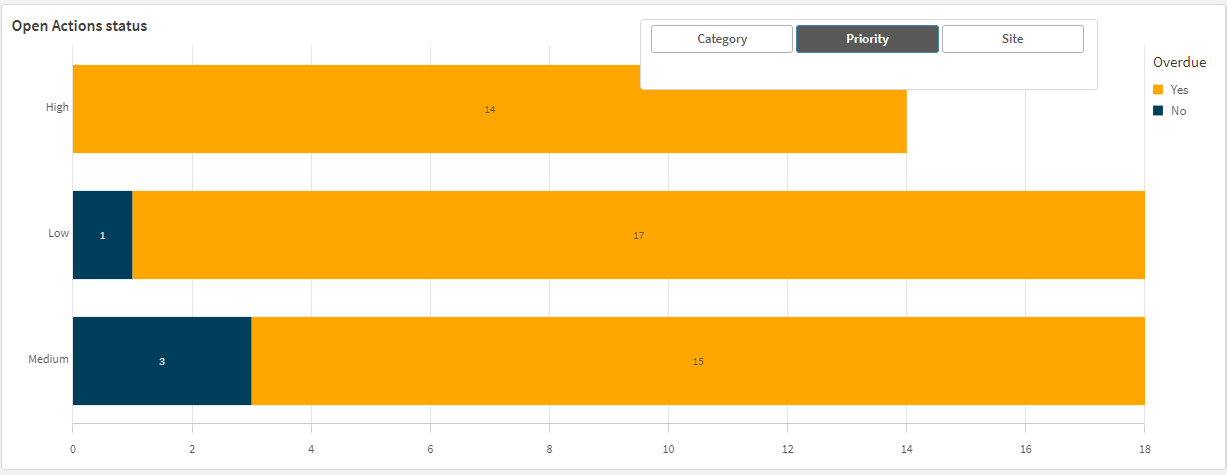Select the Medium bar's dark blue segment

pyautogui.click(x=161, y=361)
